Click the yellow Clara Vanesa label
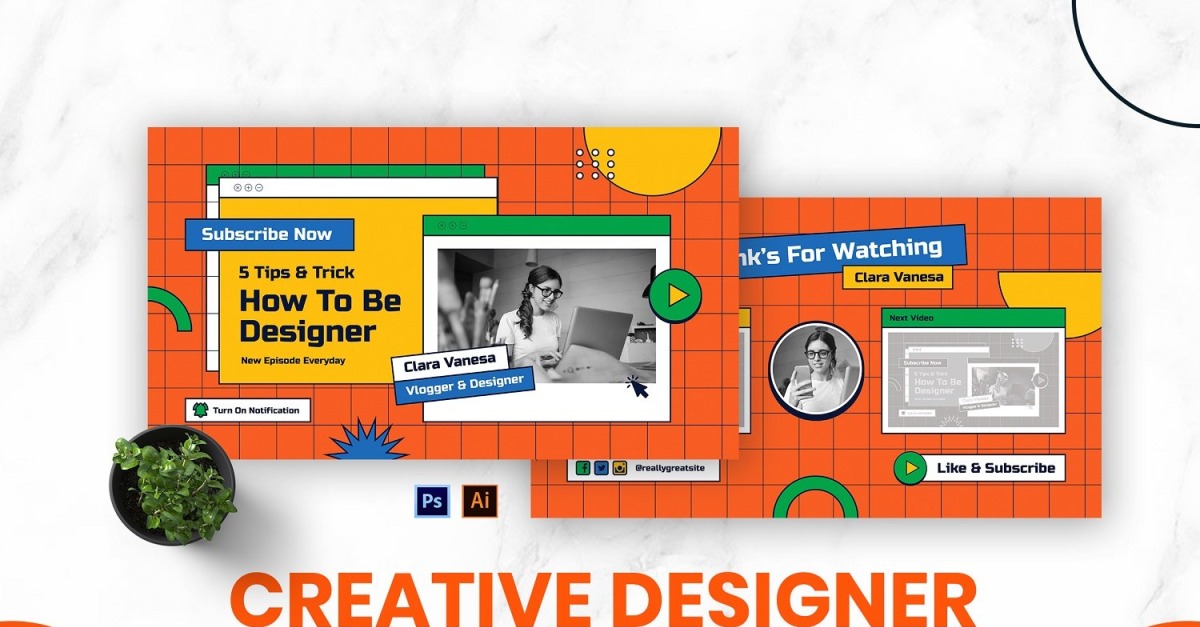1200x627 pixels. click(x=898, y=277)
